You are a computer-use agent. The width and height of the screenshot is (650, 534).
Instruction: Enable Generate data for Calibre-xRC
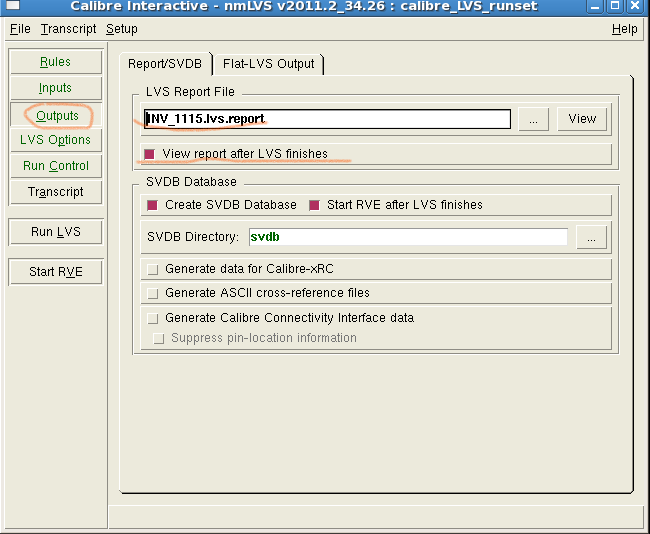tap(153, 269)
